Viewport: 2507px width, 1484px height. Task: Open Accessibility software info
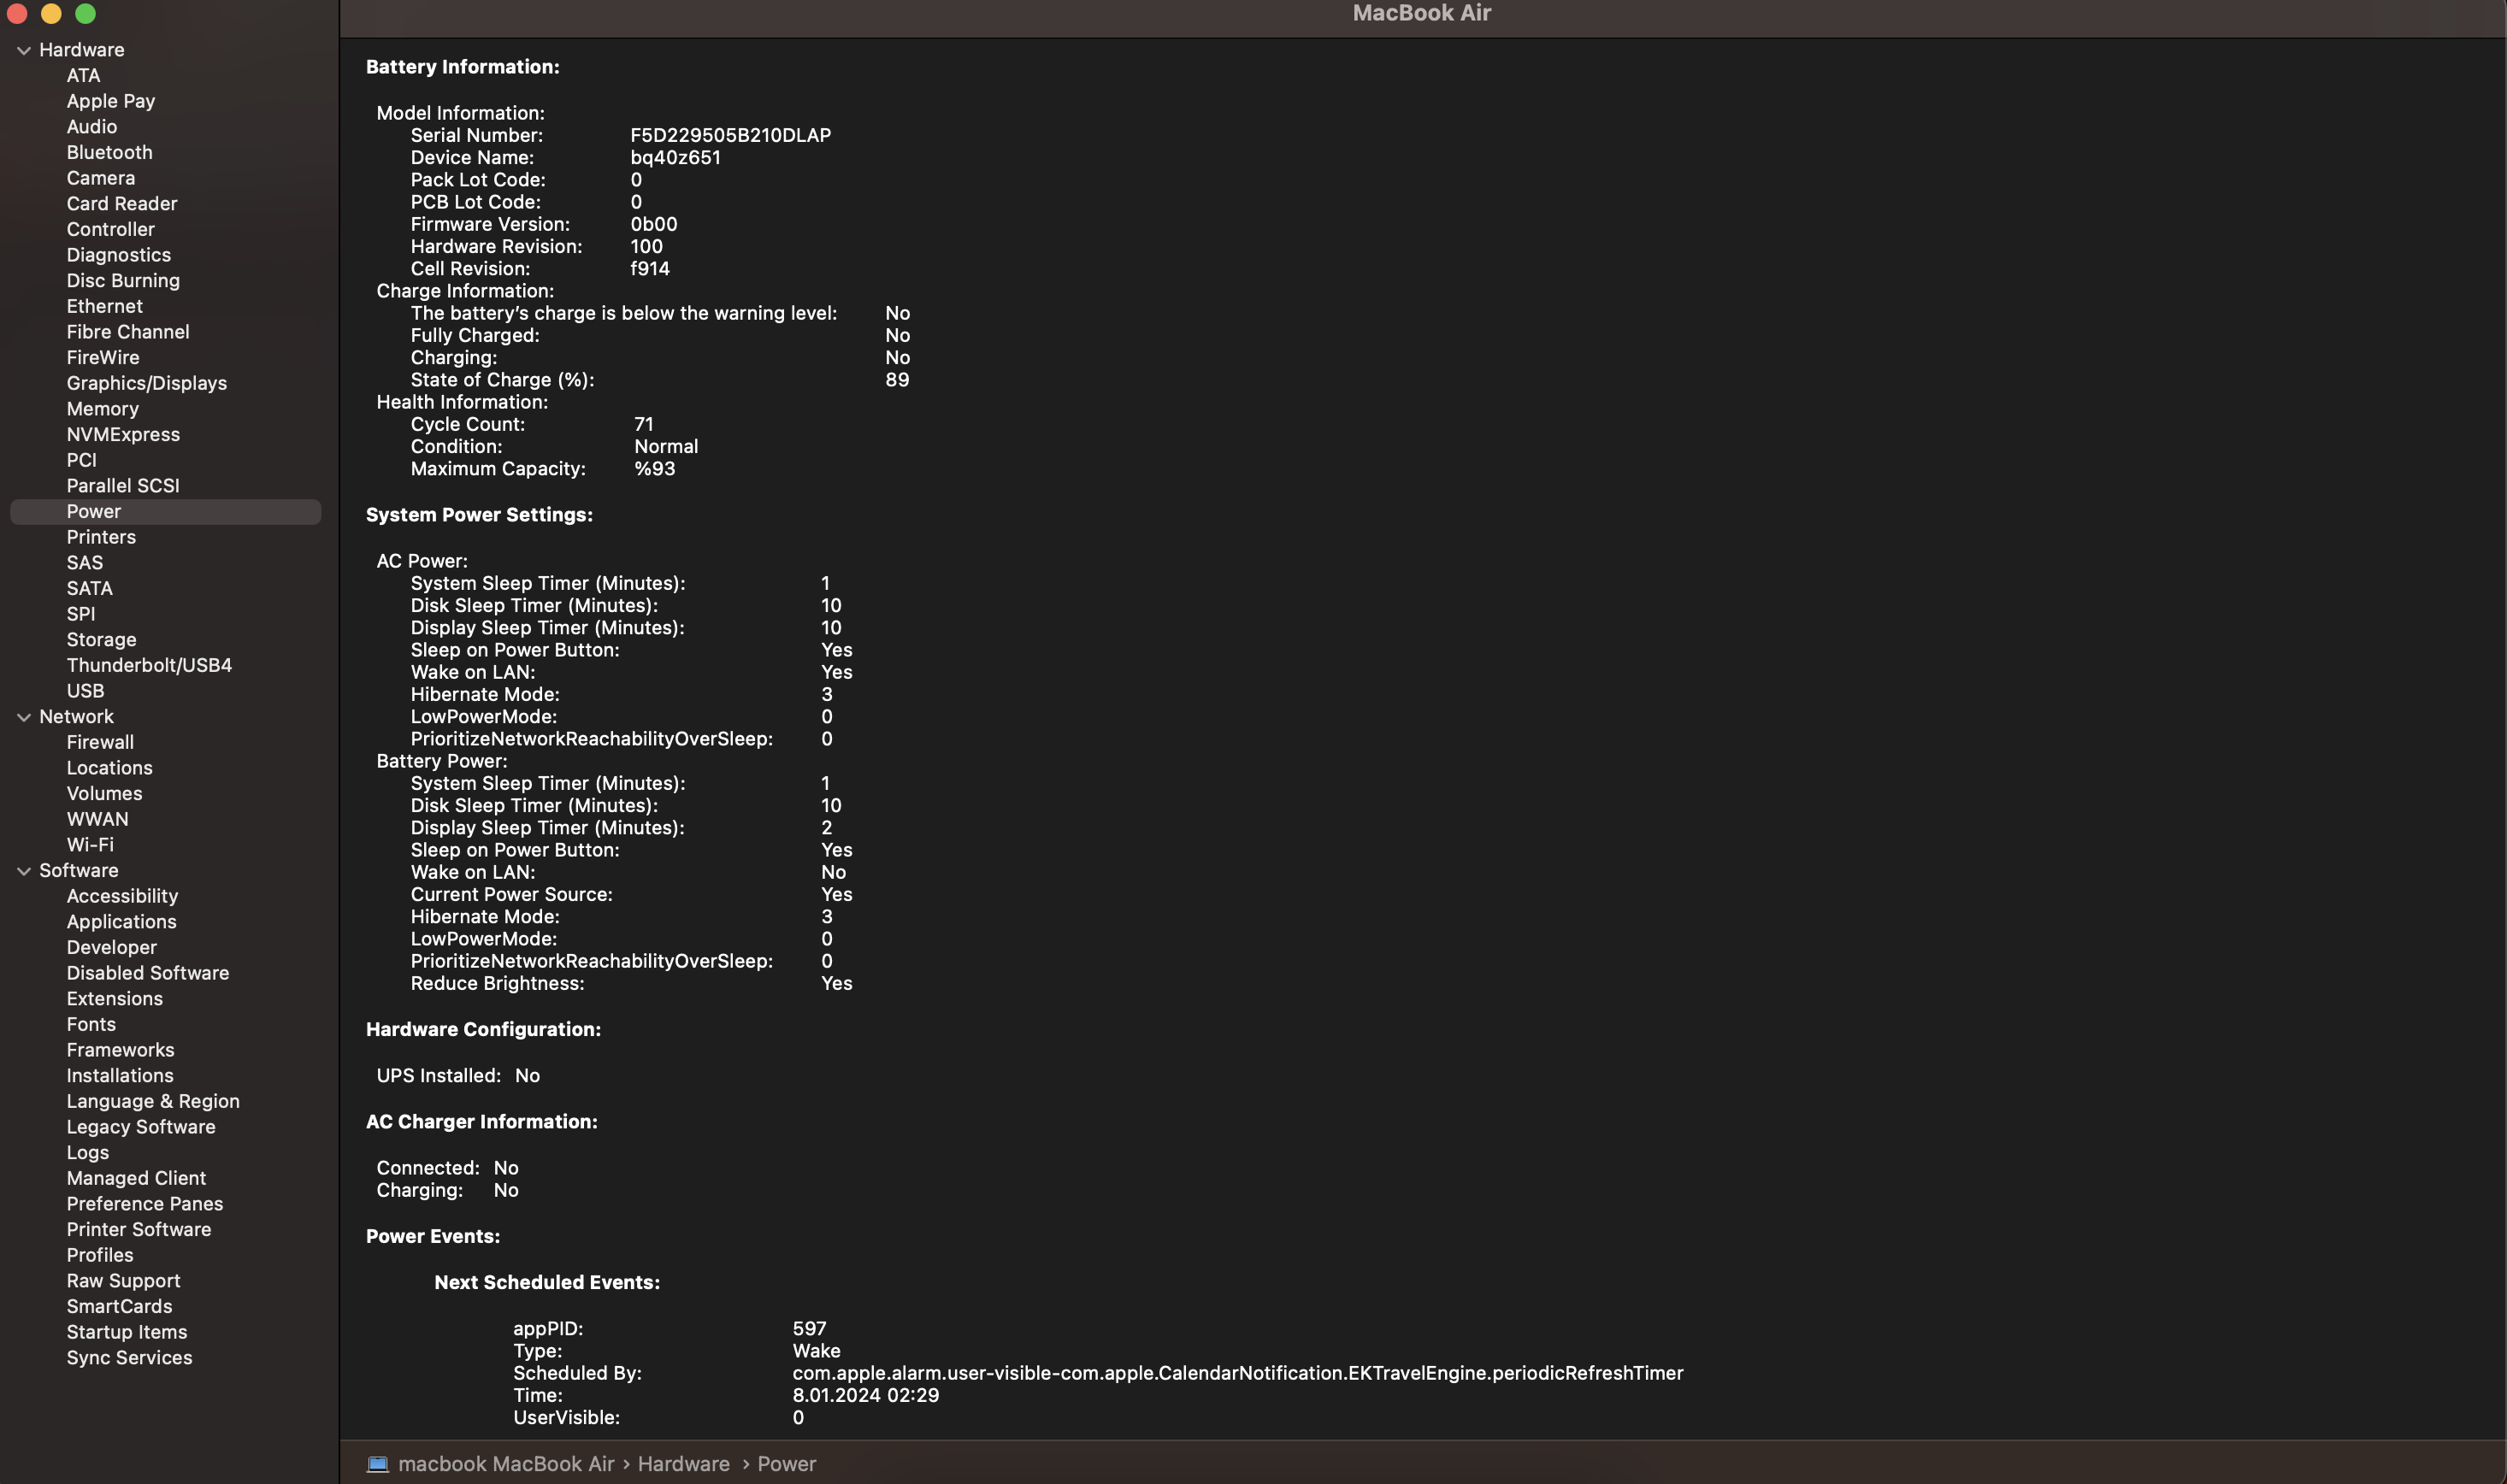pos(122,897)
